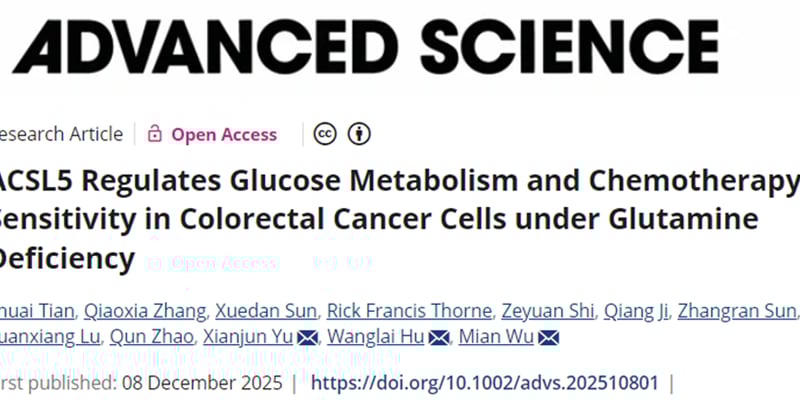Image resolution: width=800 pixels, height=400 pixels.
Task: Click the email envelope beside Xianjun Yu
Action: click(x=308, y=338)
